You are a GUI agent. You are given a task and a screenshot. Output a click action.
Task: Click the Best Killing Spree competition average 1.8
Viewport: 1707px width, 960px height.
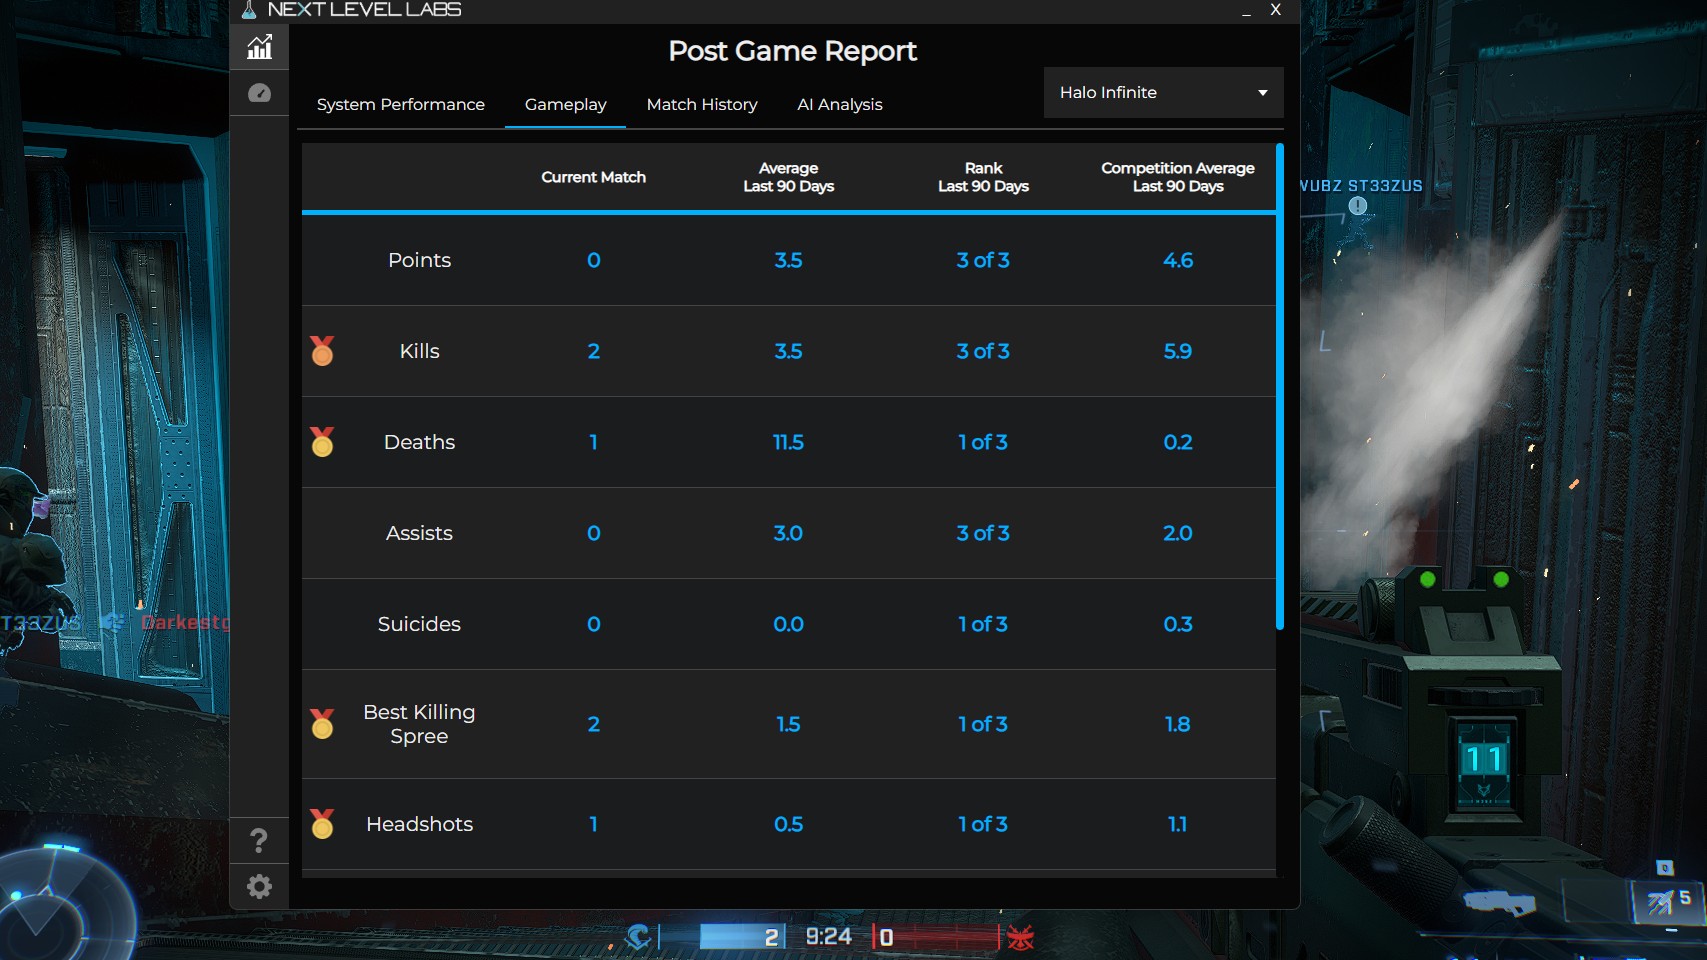pos(1178,724)
